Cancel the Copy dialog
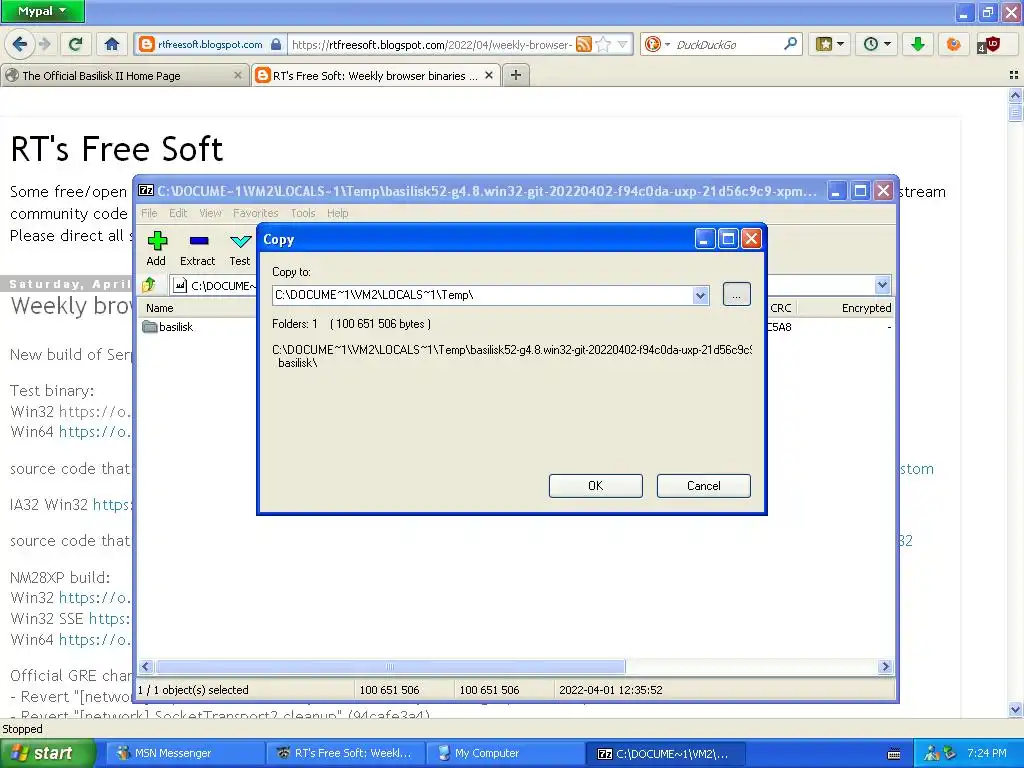 click(x=703, y=486)
